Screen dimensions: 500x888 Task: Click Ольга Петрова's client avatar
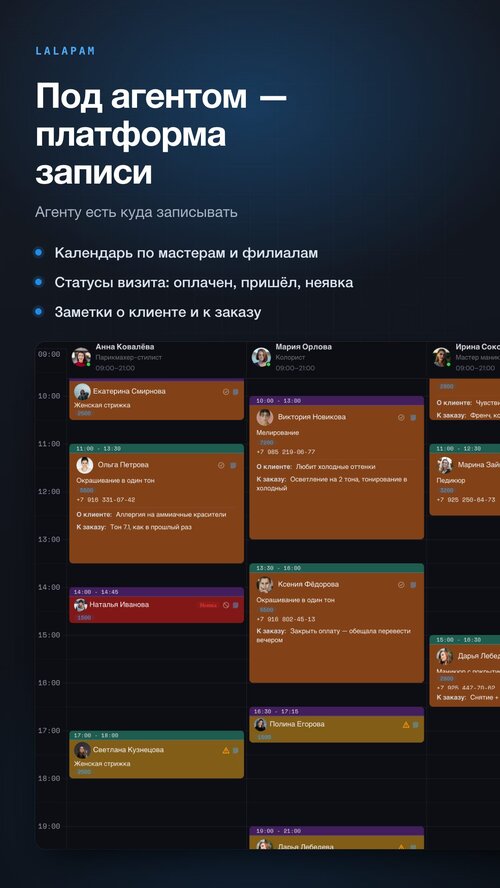[x=84, y=465]
